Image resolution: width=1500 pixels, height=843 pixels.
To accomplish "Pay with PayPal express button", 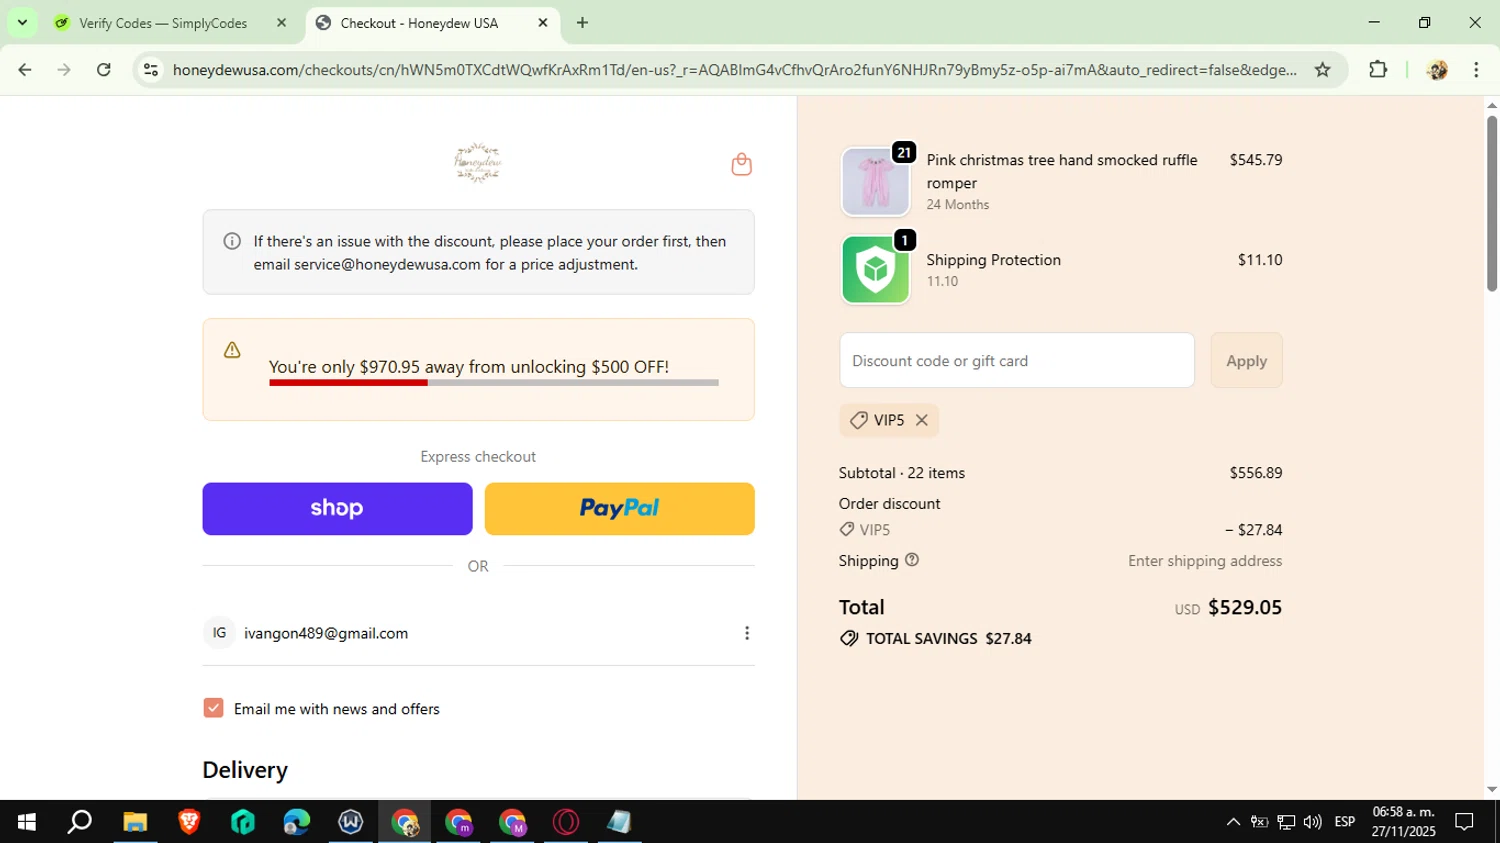I will [x=620, y=509].
